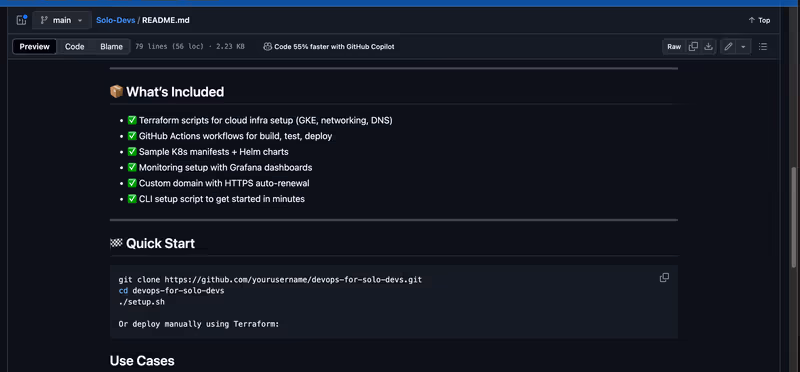Copy raw file contents icon
The image size is (800, 372).
[x=693, y=46]
